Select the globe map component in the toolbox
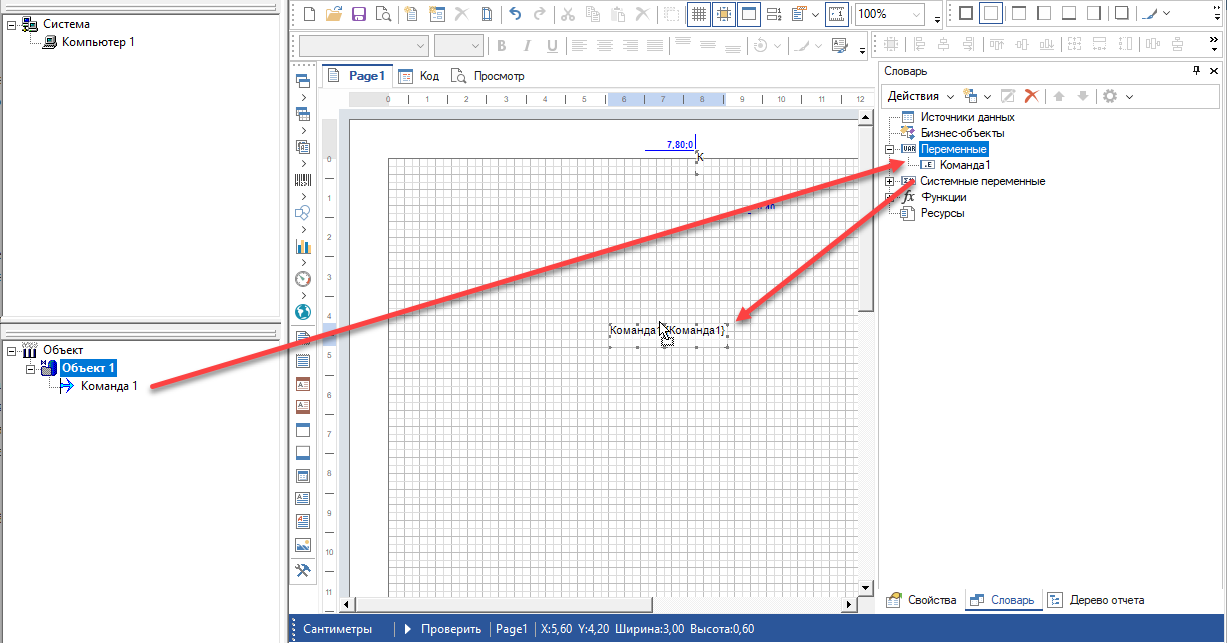Screen dimensions: 1227x643 pos(303,311)
